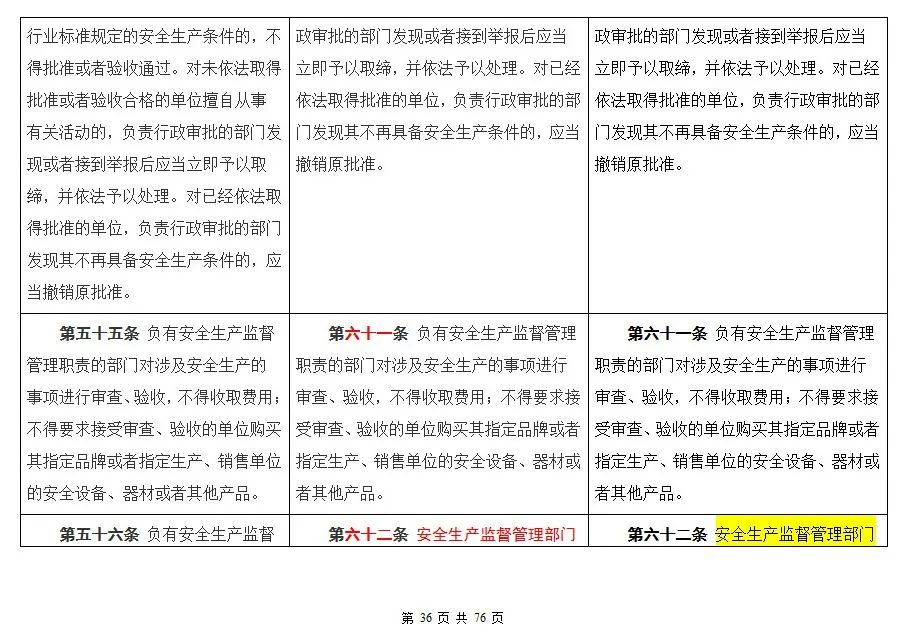This screenshot has width=909, height=632.
Task: Click the "第六十一条" heading with red characters
Action: (x=368, y=333)
